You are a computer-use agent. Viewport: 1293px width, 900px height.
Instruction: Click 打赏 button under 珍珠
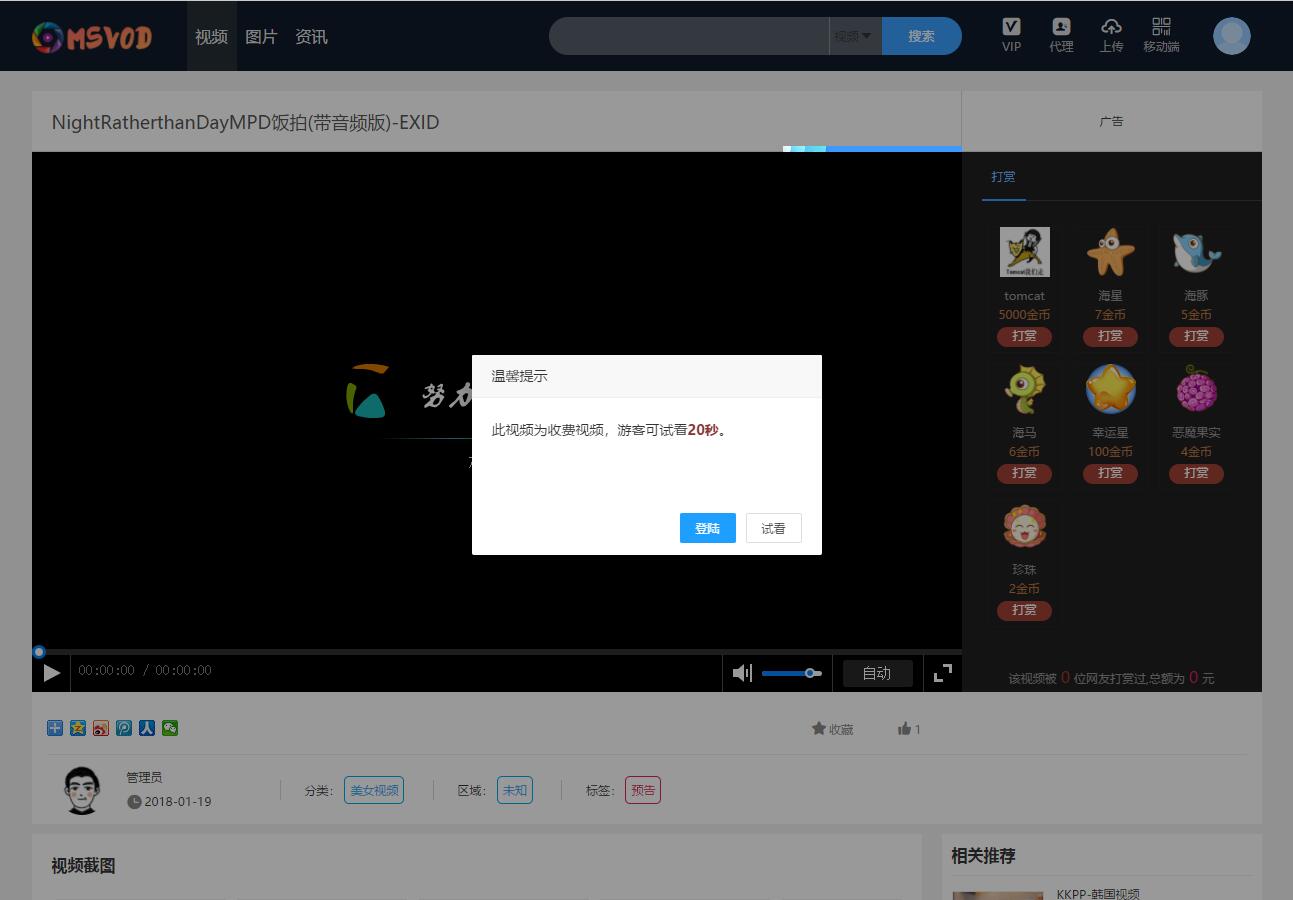coord(1024,610)
